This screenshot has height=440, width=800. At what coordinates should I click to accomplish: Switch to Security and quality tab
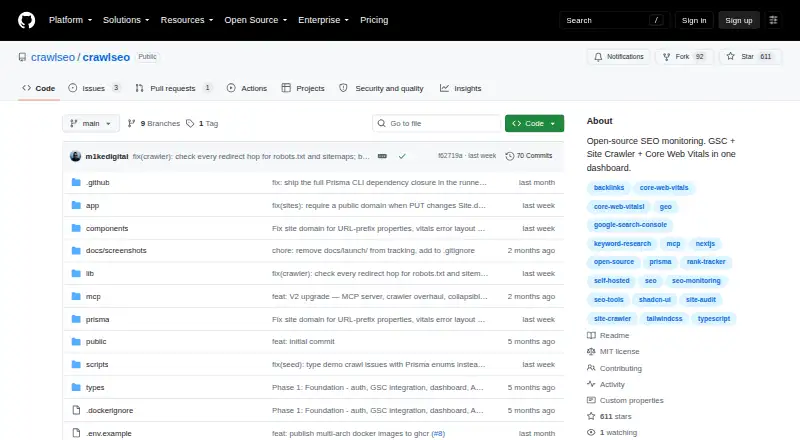click(x=382, y=88)
